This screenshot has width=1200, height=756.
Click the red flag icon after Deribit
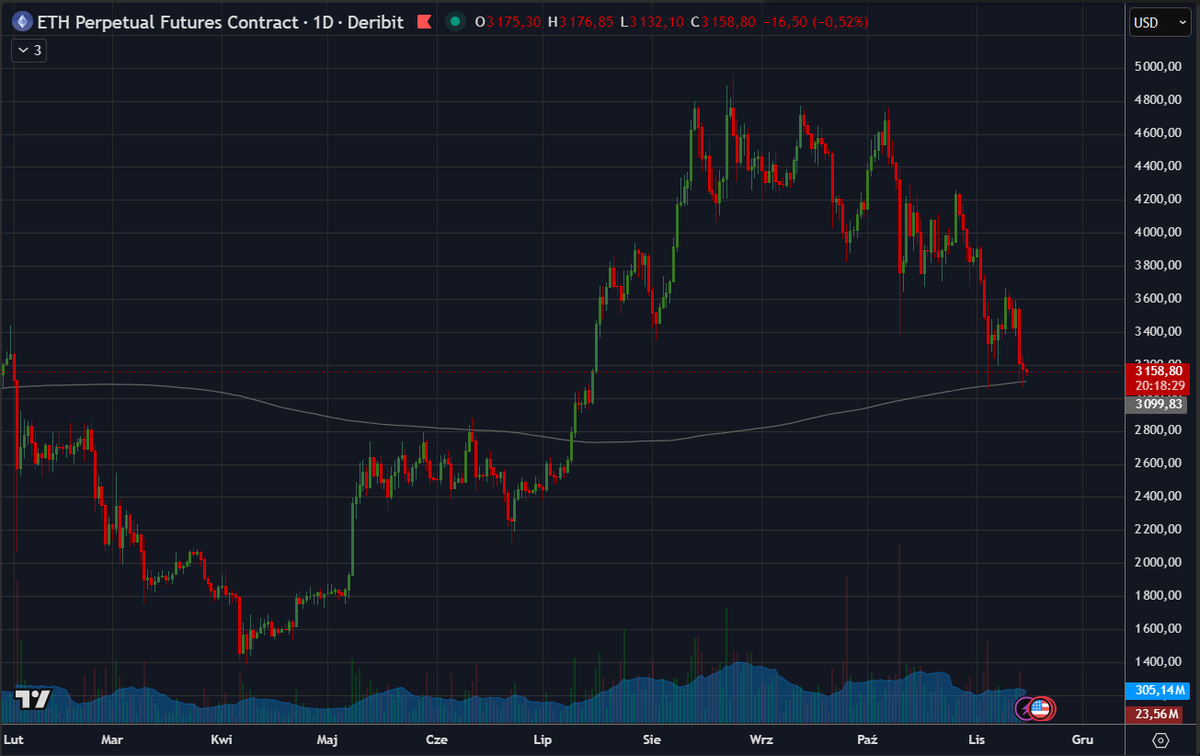click(x=425, y=21)
